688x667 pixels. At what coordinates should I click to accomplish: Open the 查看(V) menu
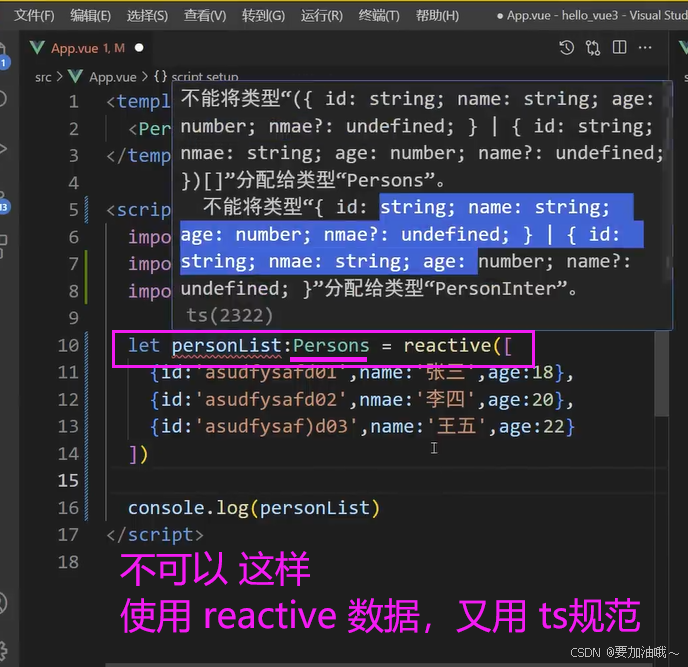coord(205,16)
